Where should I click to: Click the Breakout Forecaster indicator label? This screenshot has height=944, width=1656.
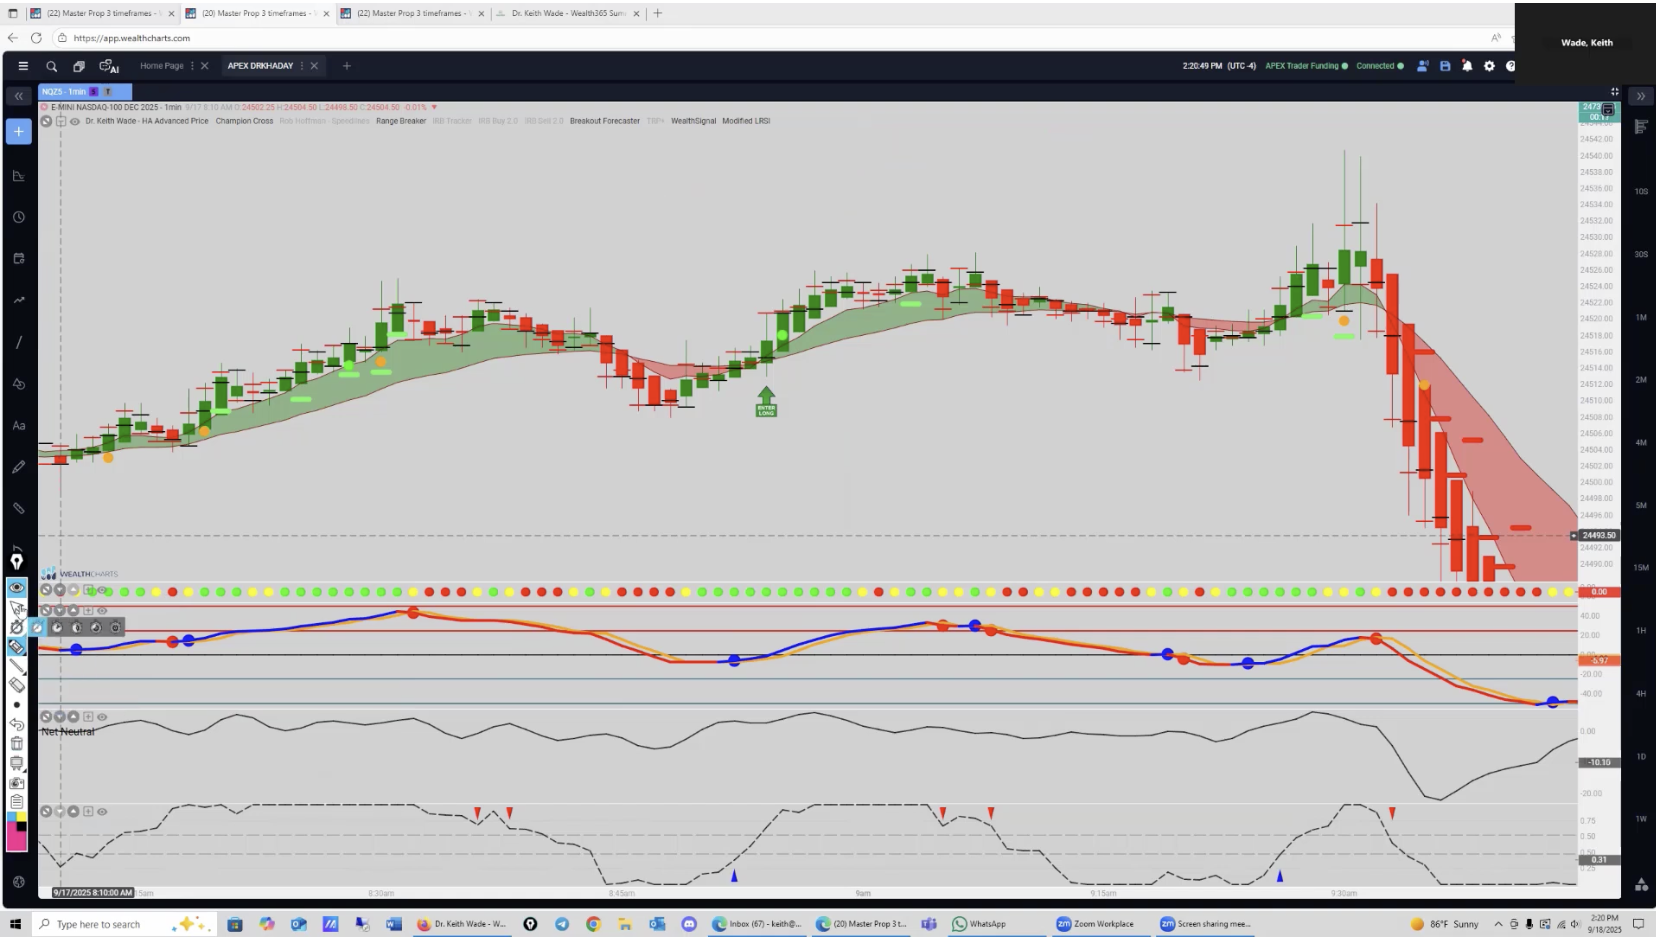point(604,121)
